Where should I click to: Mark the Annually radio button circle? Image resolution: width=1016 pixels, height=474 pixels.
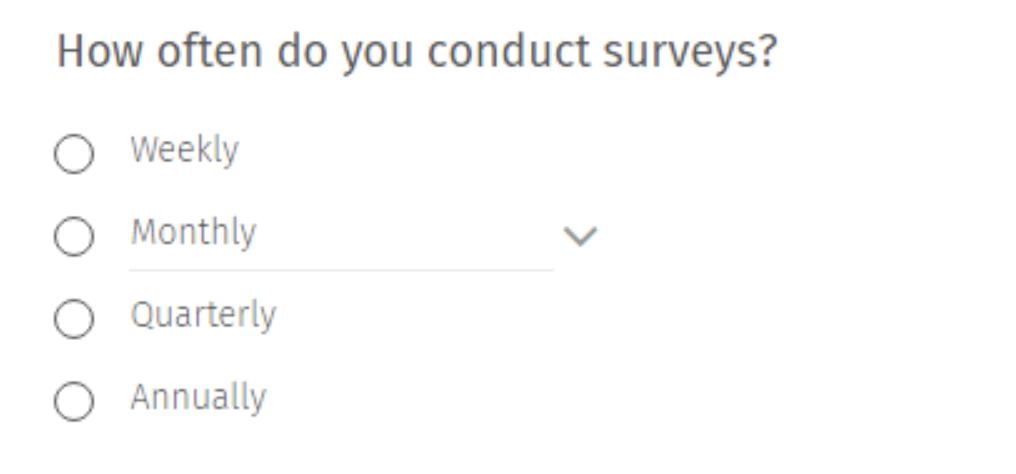point(74,402)
